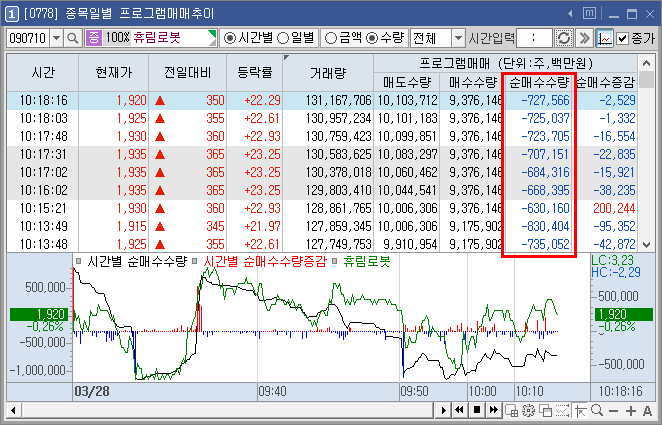Click the purple 증 margin badge
This screenshot has width=662, height=425.
[93, 38]
